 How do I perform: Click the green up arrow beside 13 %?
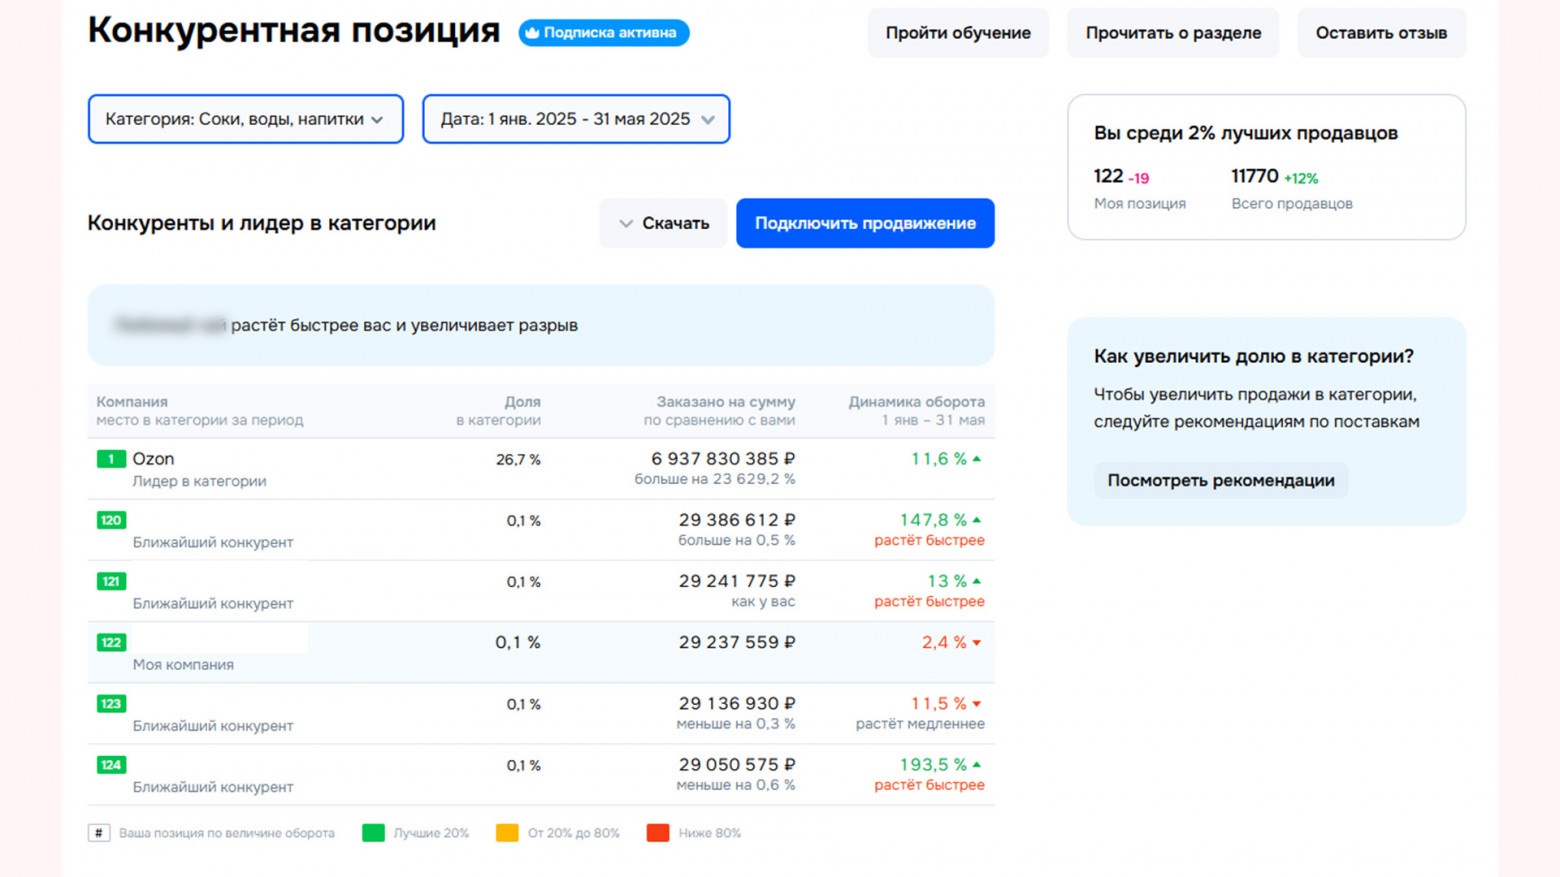pyautogui.click(x=977, y=581)
